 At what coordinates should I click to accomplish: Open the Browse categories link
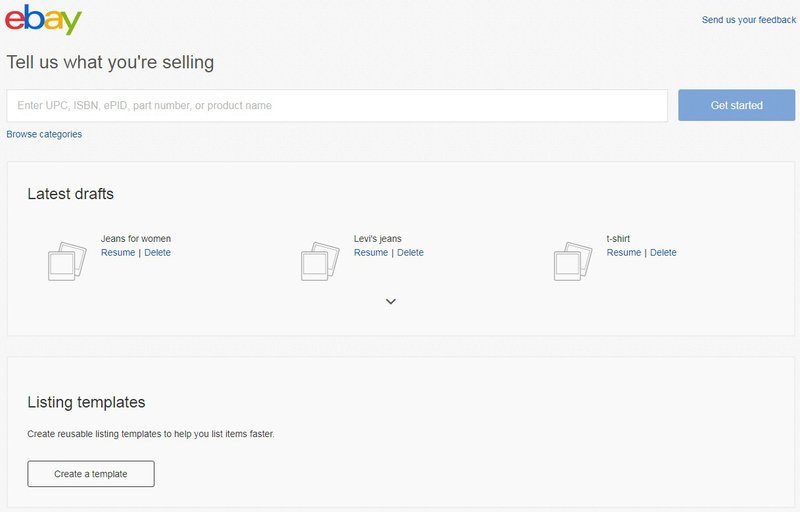44,134
